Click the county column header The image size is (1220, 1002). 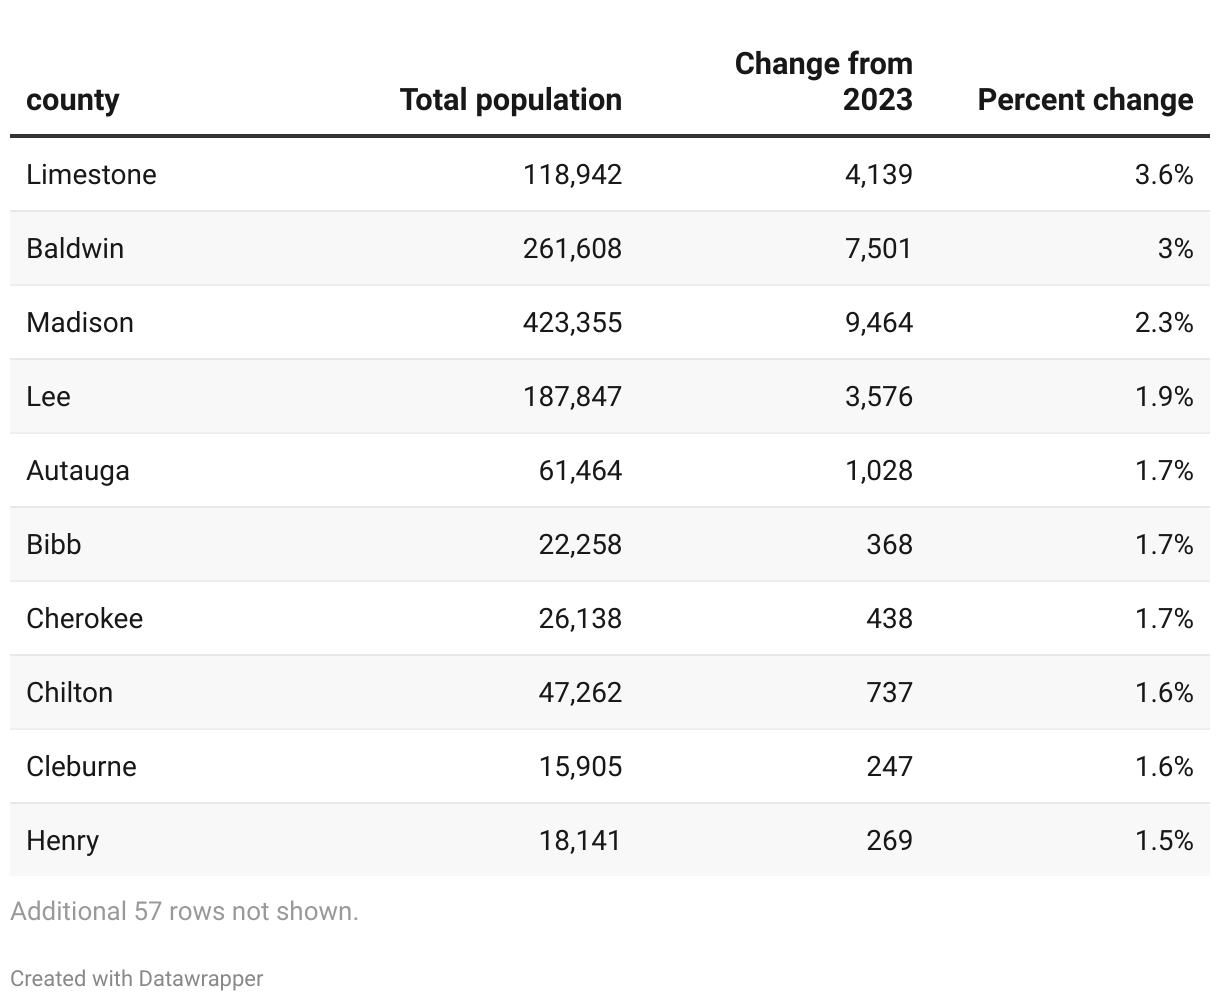72,100
